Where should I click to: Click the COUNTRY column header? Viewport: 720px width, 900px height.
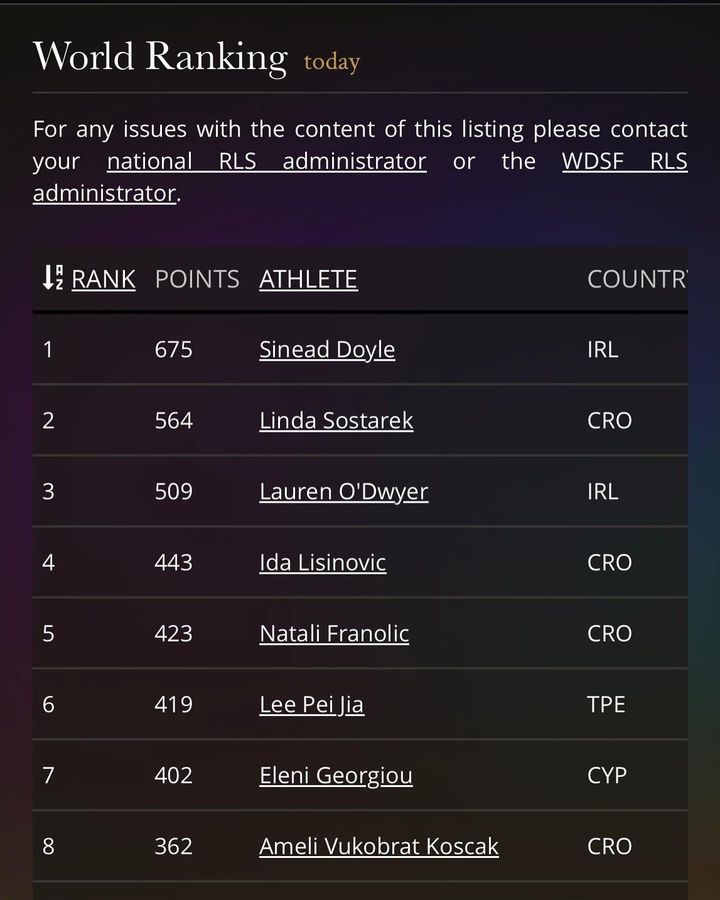point(636,279)
